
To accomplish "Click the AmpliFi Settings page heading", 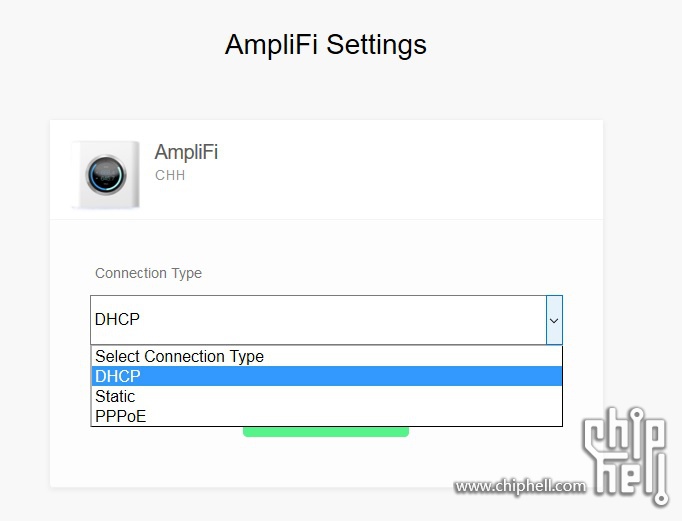I will 326,45.
